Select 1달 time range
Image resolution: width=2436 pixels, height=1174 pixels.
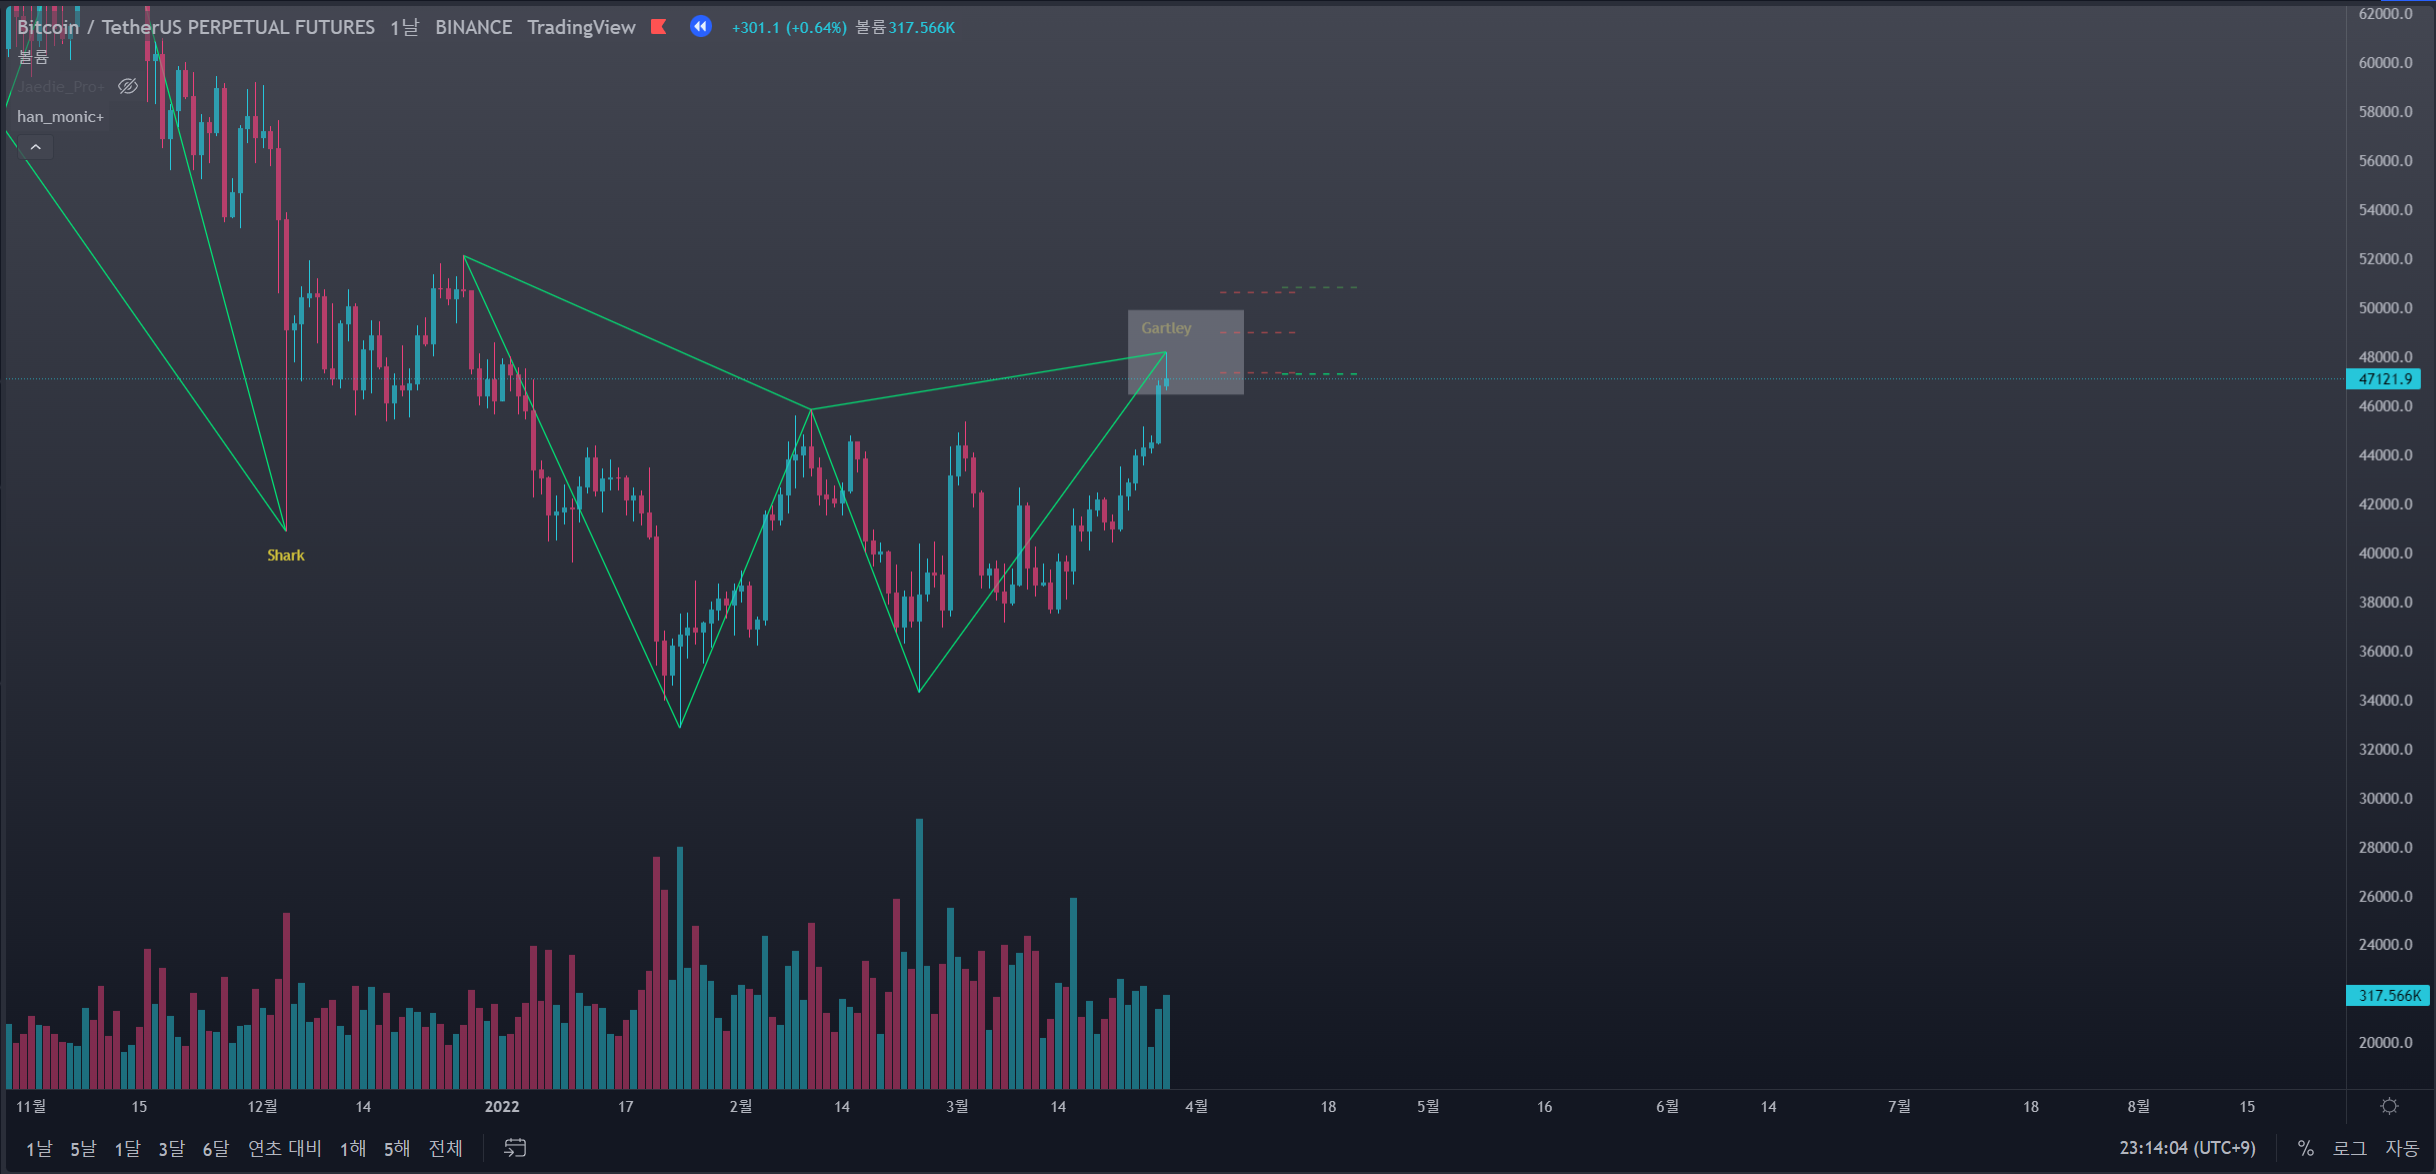point(127,1148)
